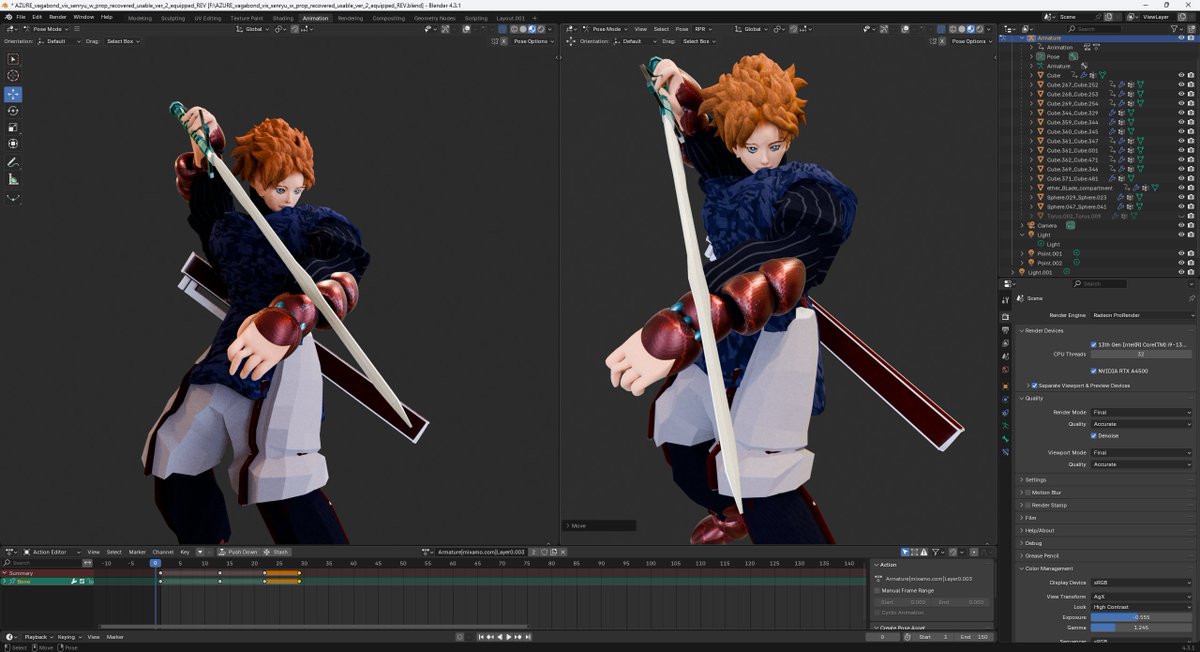The width and height of the screenshot is (1200, 652).
Task: Open the Render Mode dropdown
Action: pyautogui.click(x=1142, y=412)
